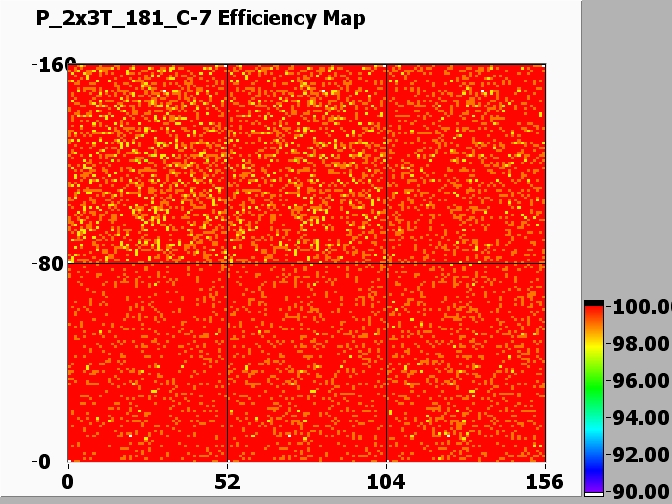Click the 104 tick label on the x-axis
Image resolution: width=672 pixels, height=504 pixels.
tap(386, 480)
